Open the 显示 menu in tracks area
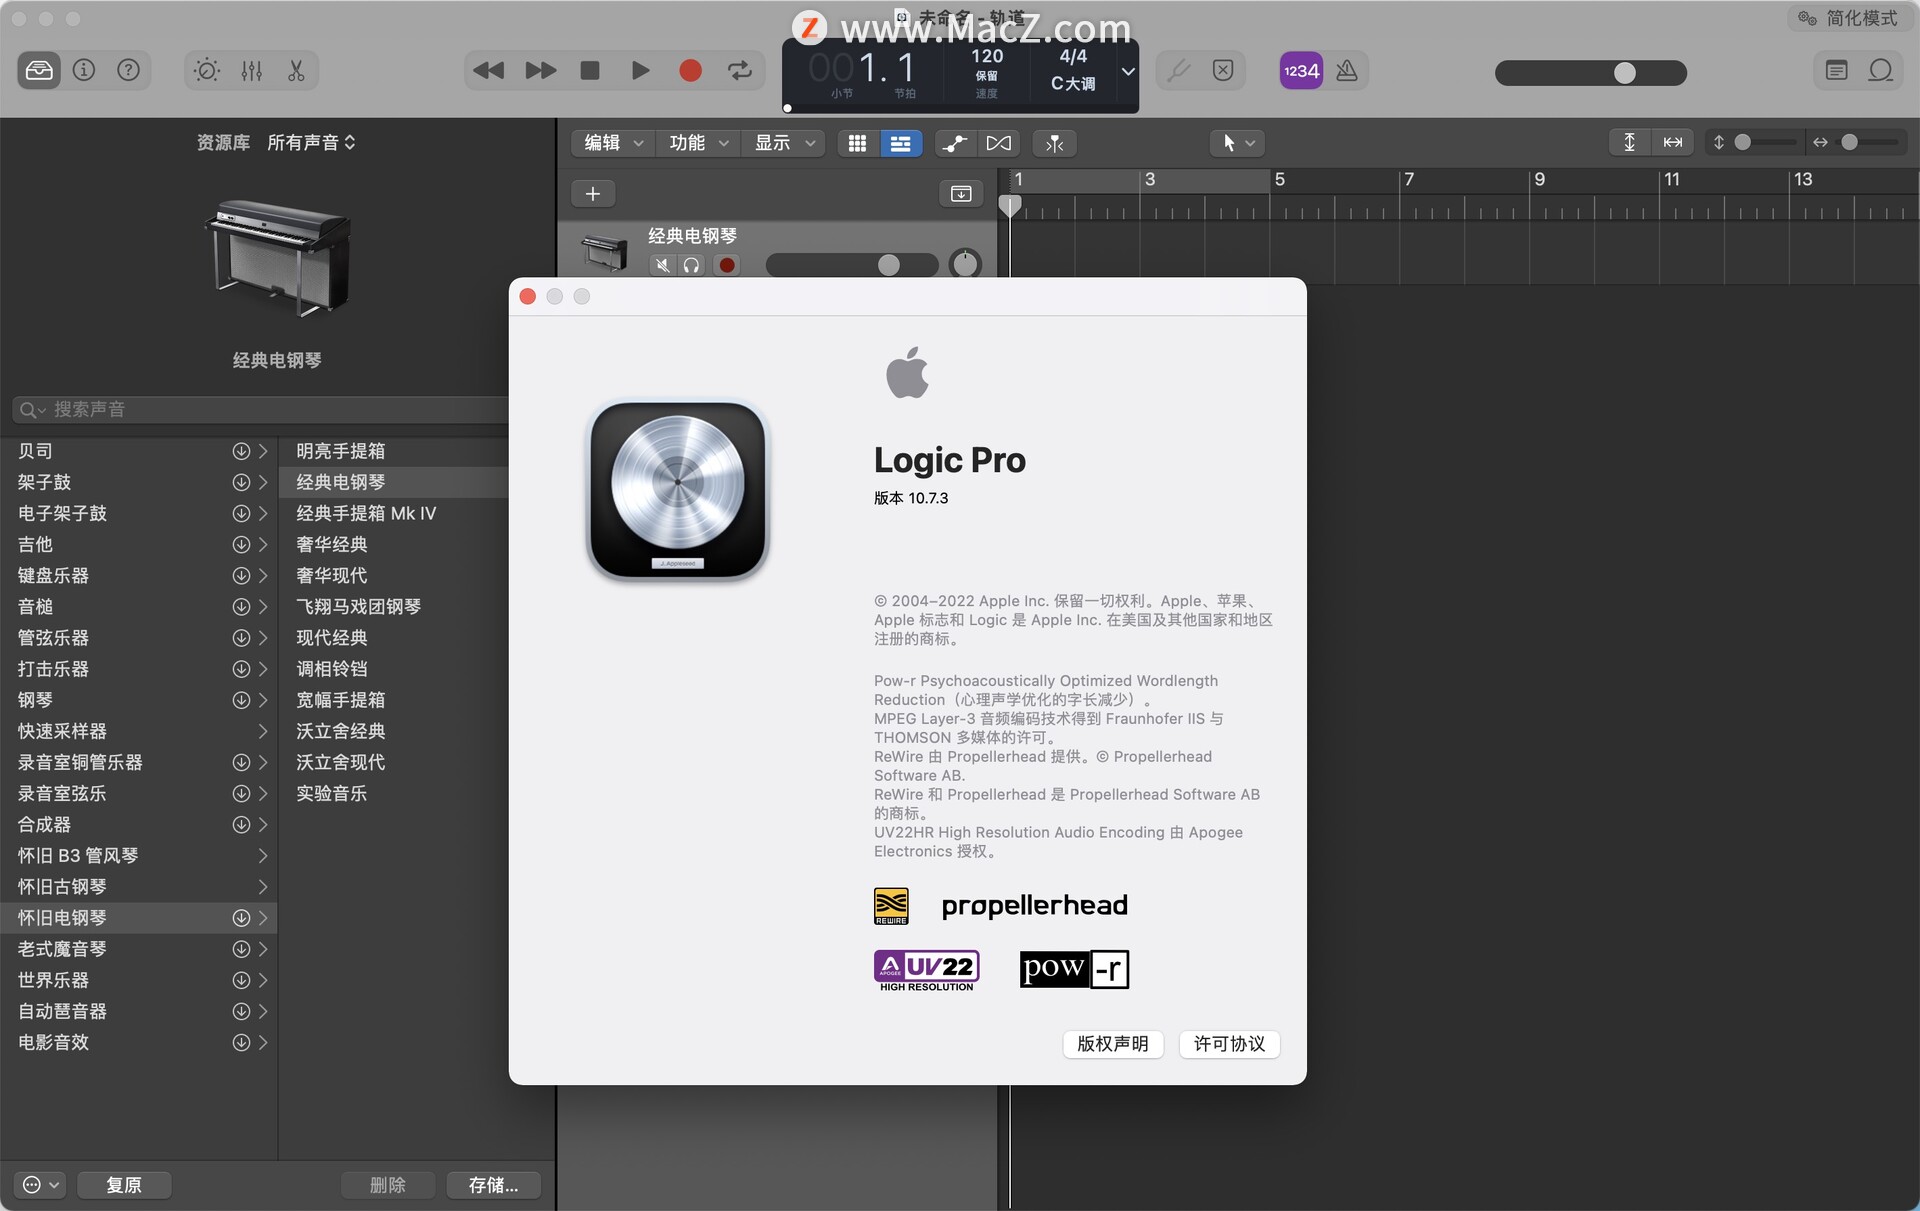Image resolution: width=1920 pixels, height=1211 pixels. 784,143
